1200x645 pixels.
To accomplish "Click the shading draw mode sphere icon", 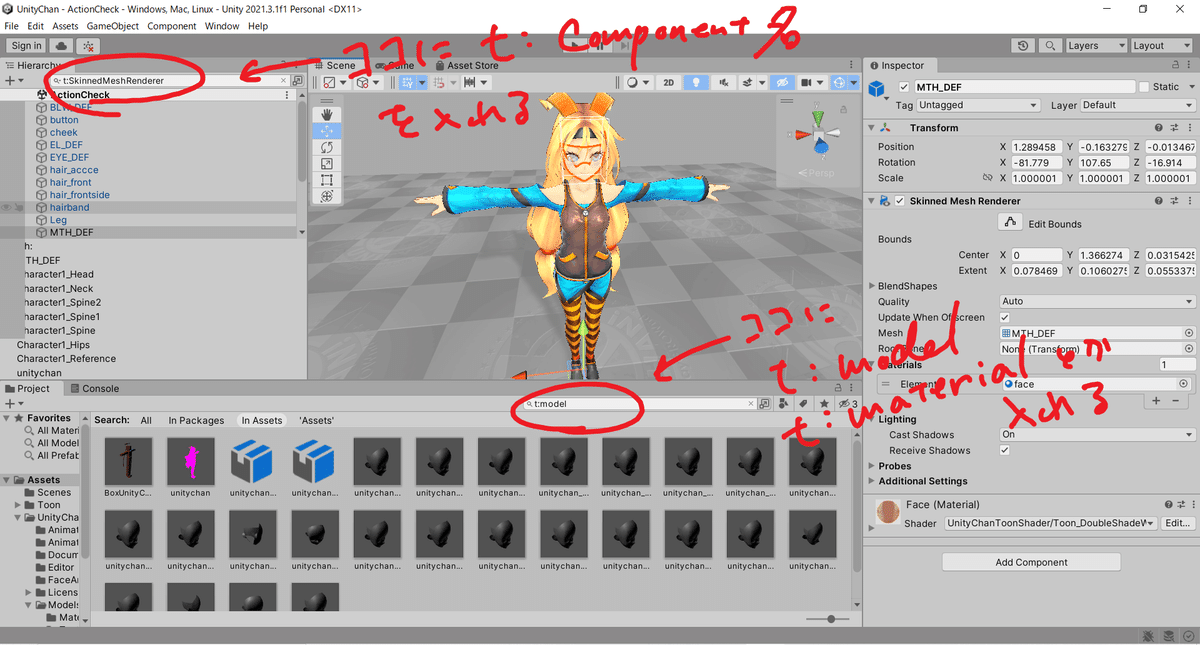I will tap(632, 82).
